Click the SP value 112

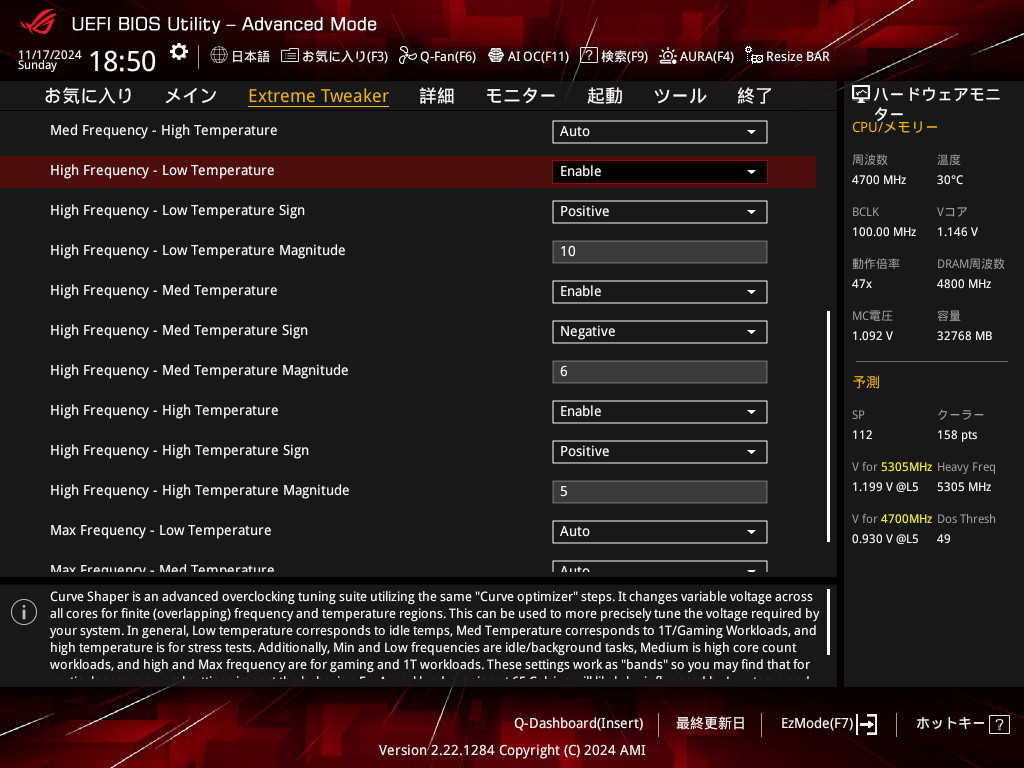[862, 435]
